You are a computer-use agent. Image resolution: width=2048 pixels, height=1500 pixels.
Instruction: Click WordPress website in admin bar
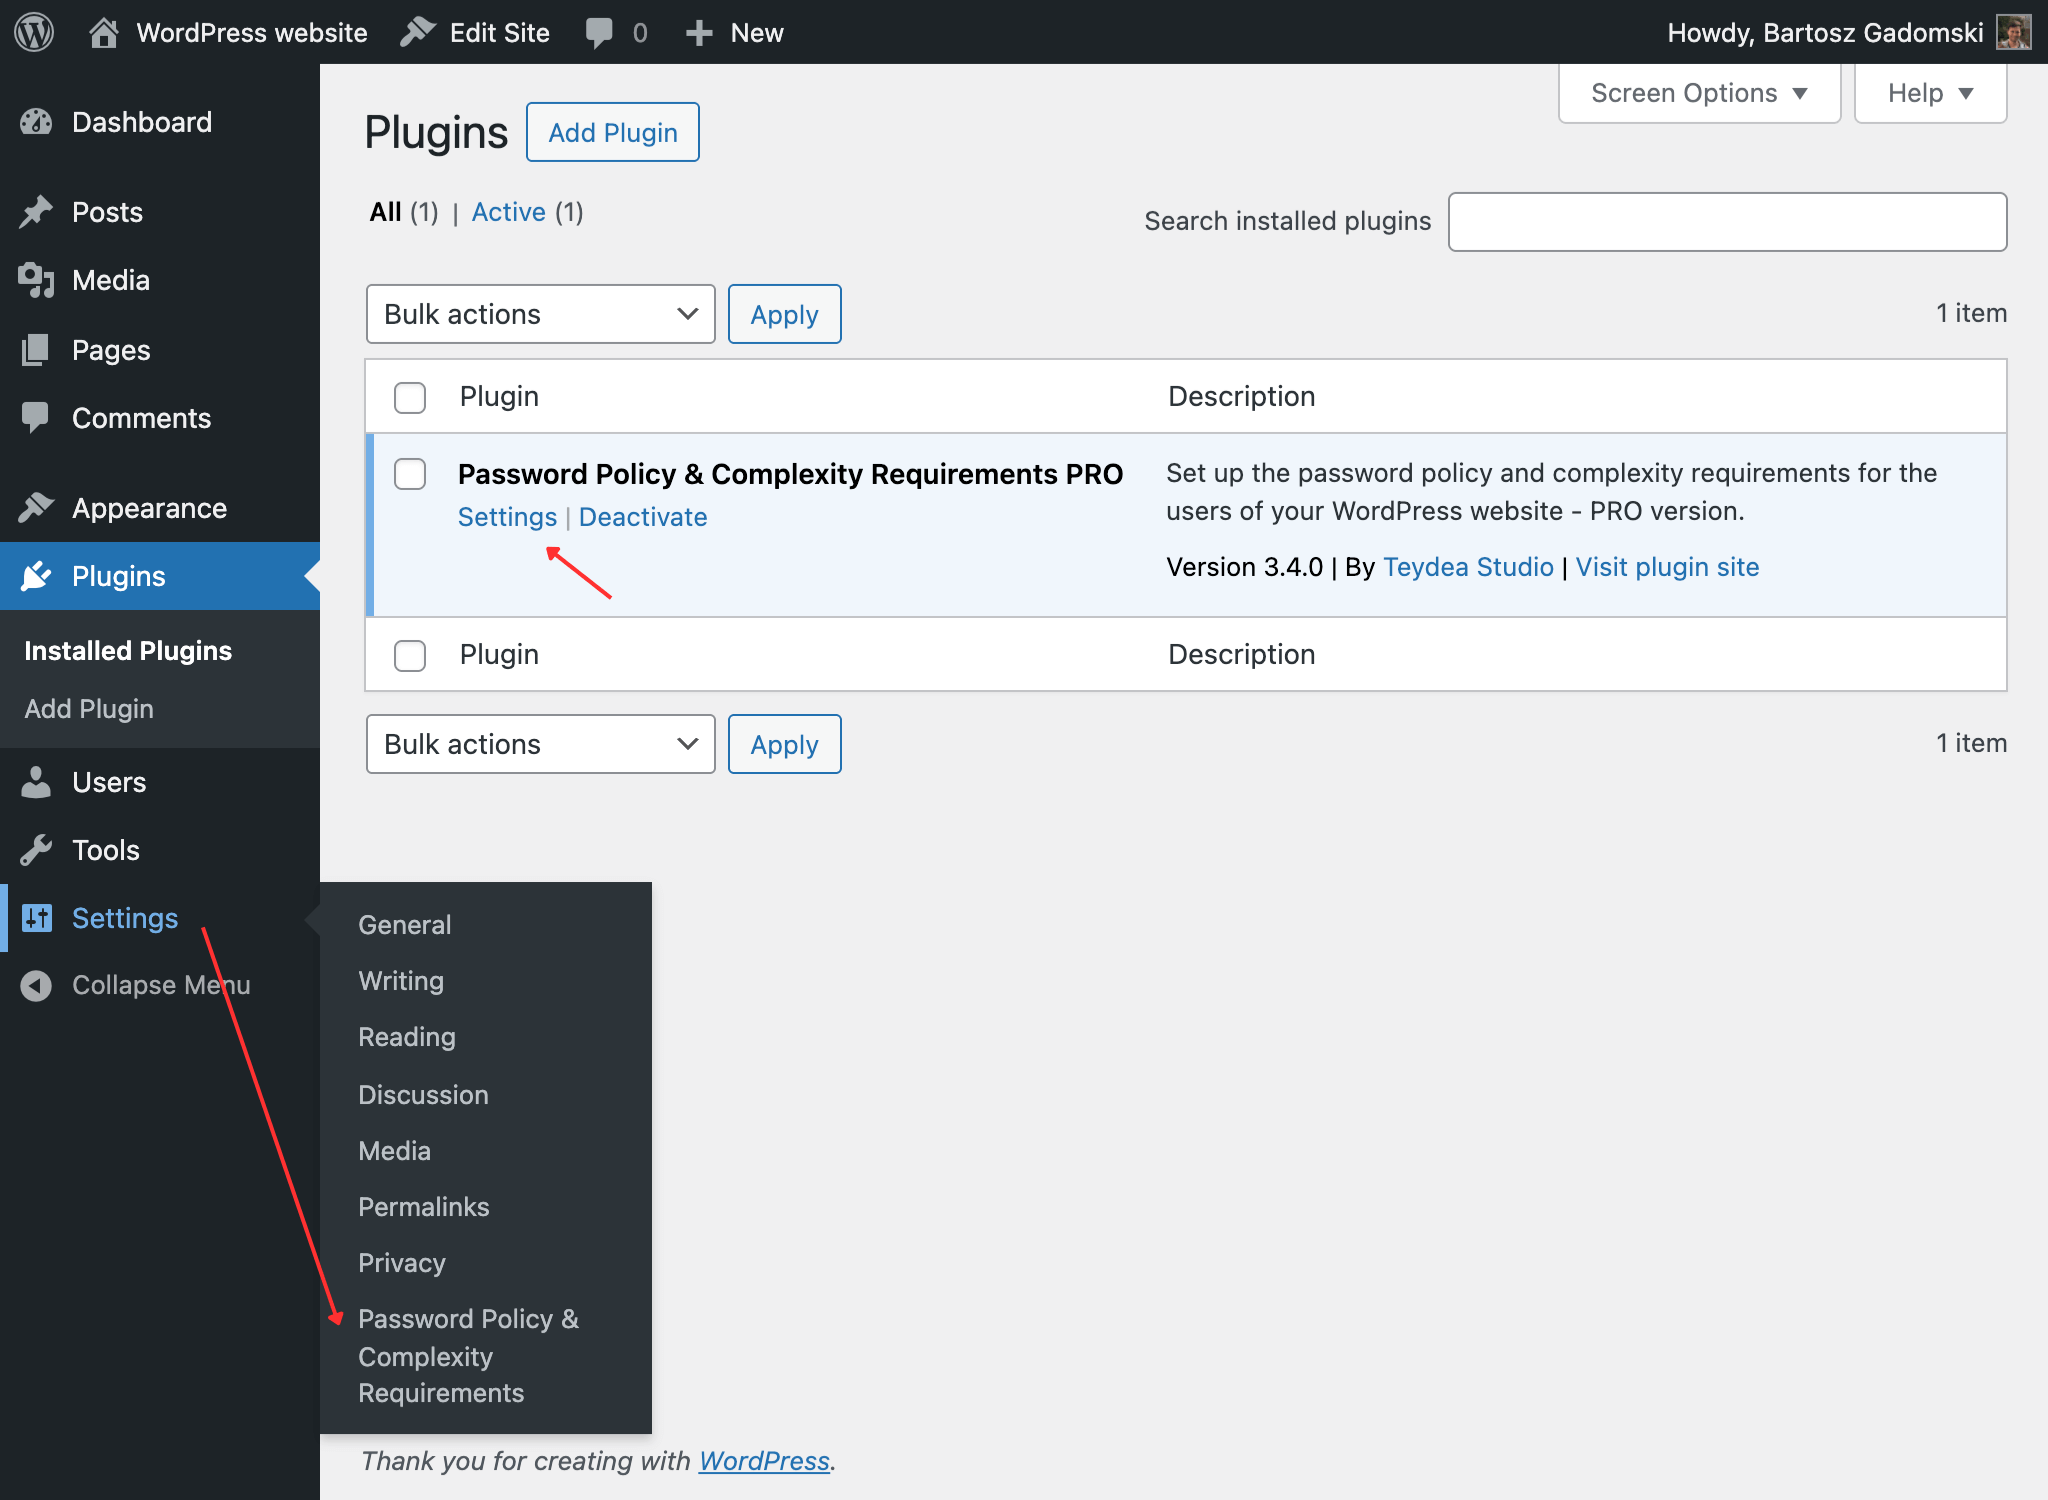click(252, 33)
